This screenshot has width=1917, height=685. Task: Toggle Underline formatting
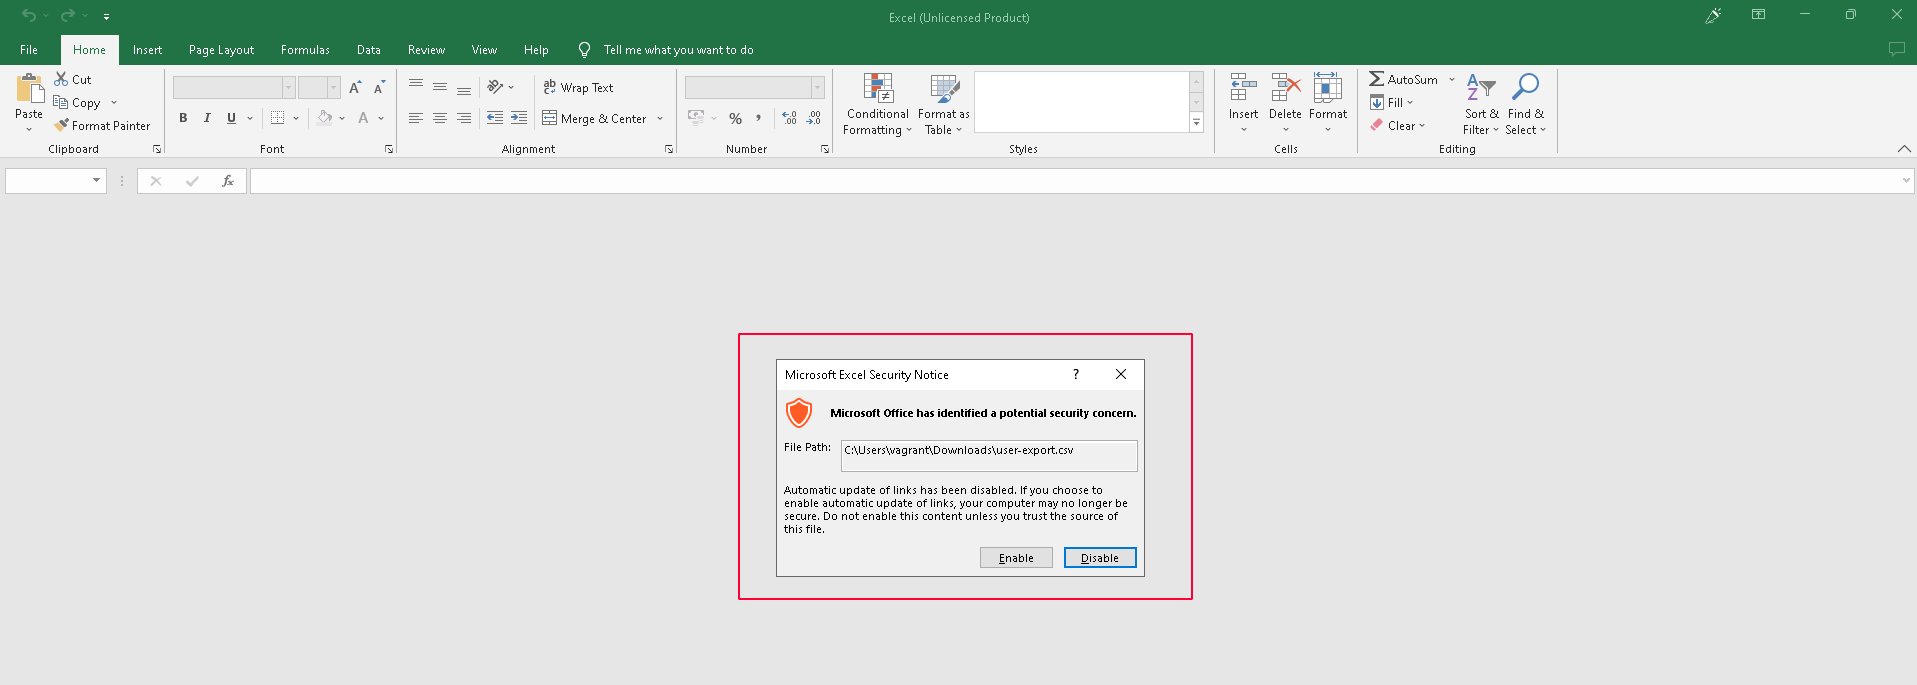(231, 118)
